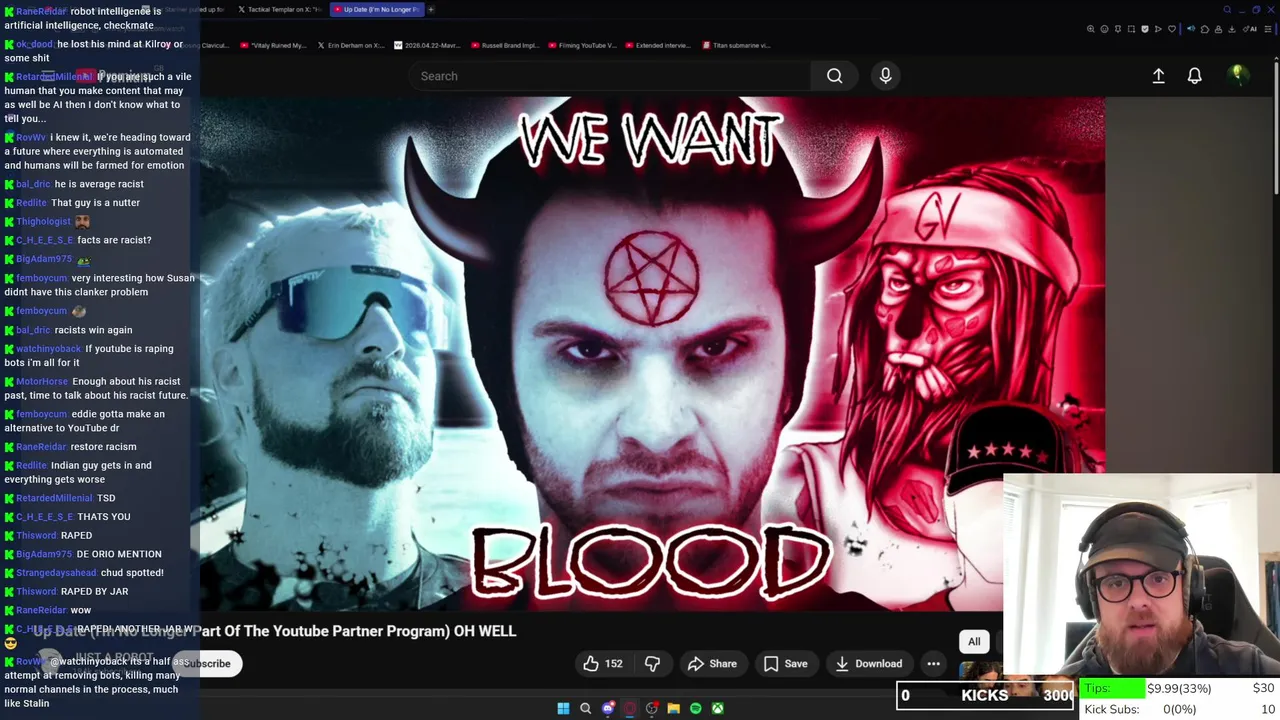The image size is (1280, 720).
Task: Take a snapshot with the selection icon
Action: click(1131, 29)
